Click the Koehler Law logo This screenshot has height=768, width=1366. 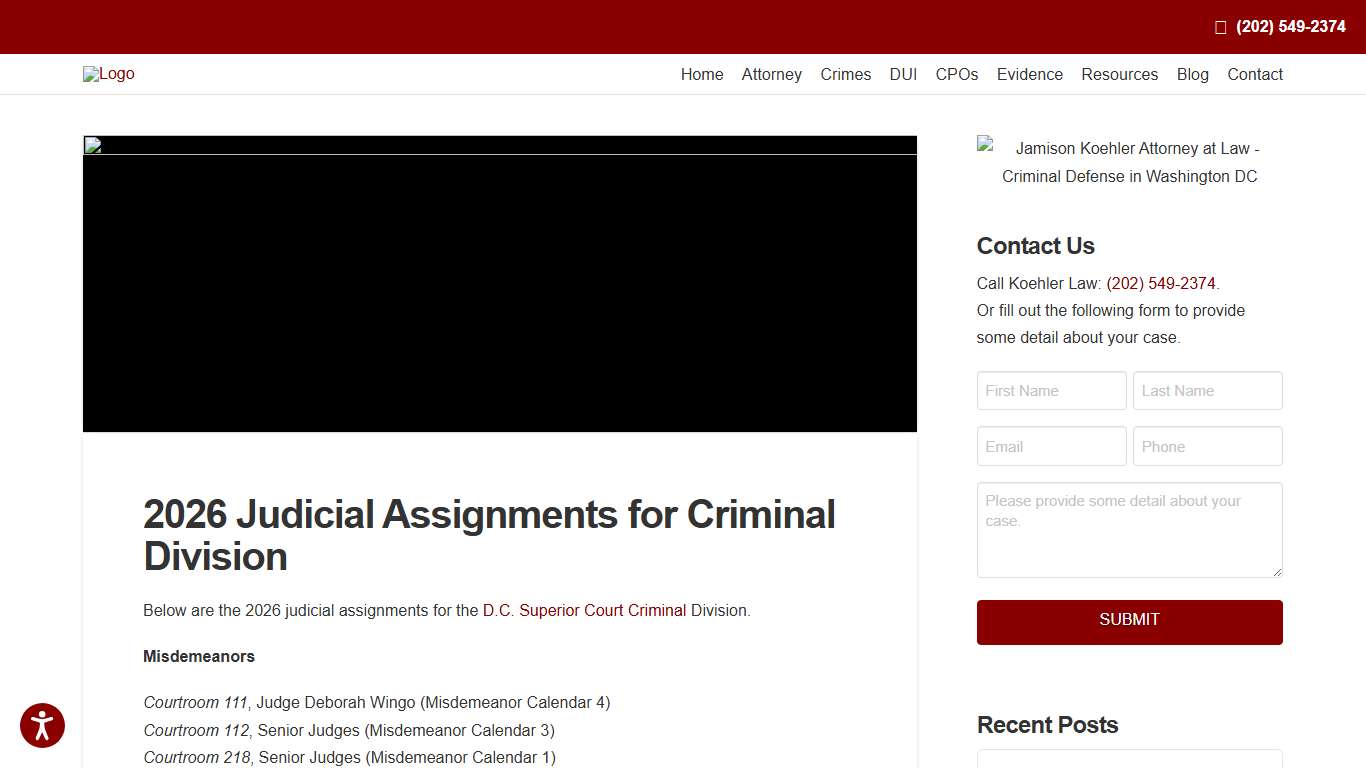(108, 73)
